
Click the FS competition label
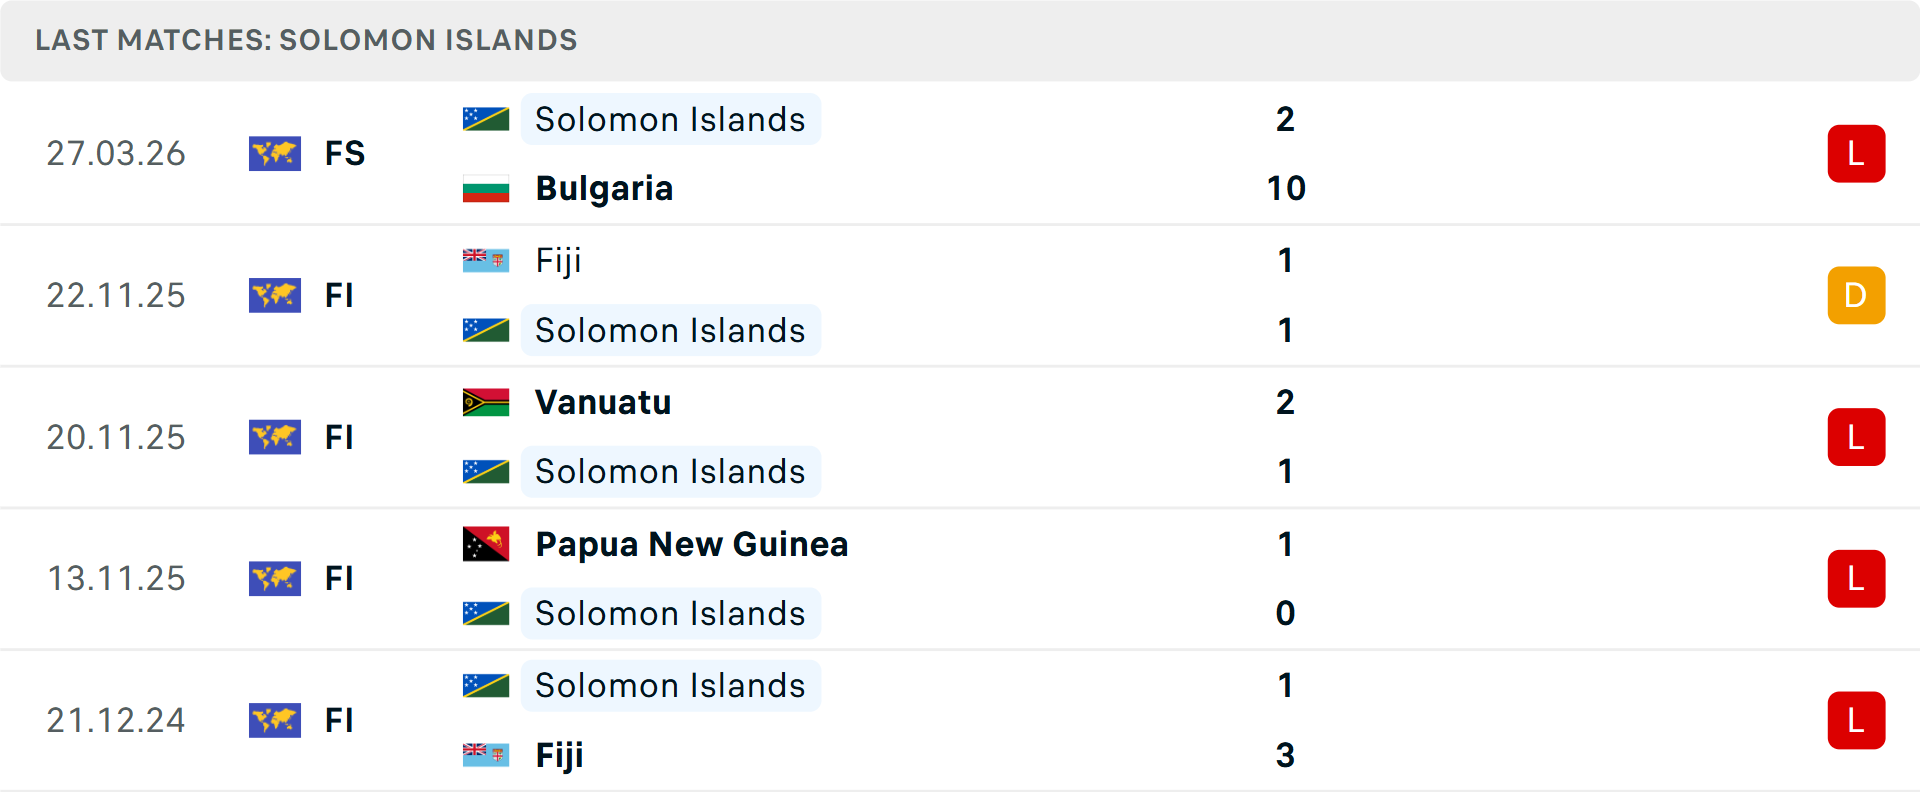[x=345, y=154]
